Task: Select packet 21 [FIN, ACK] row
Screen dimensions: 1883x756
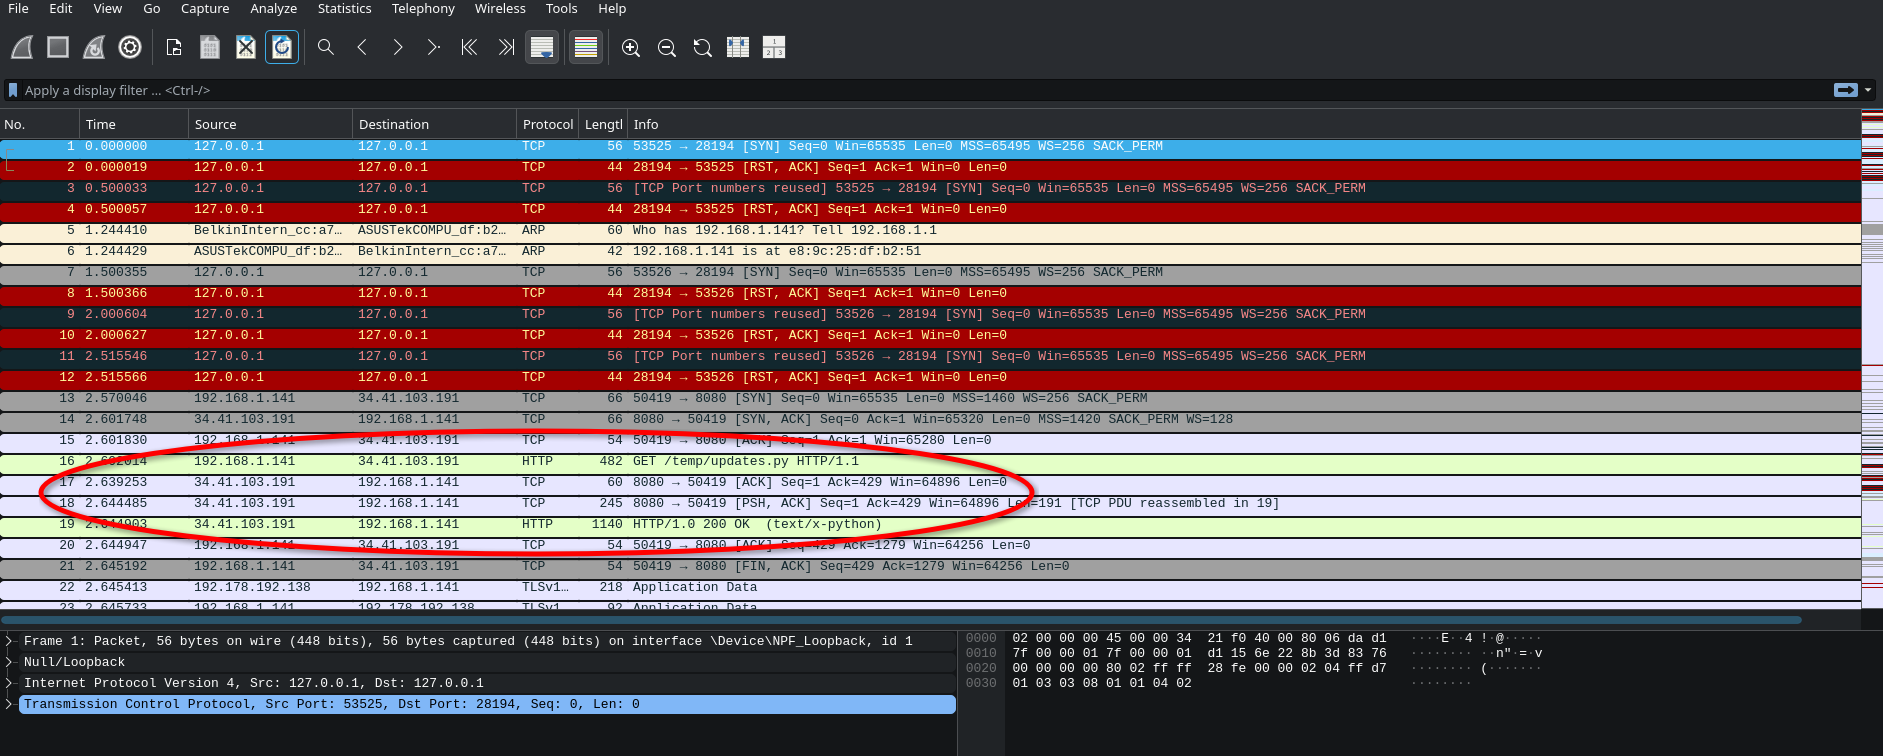Action: tap(930, 566)
